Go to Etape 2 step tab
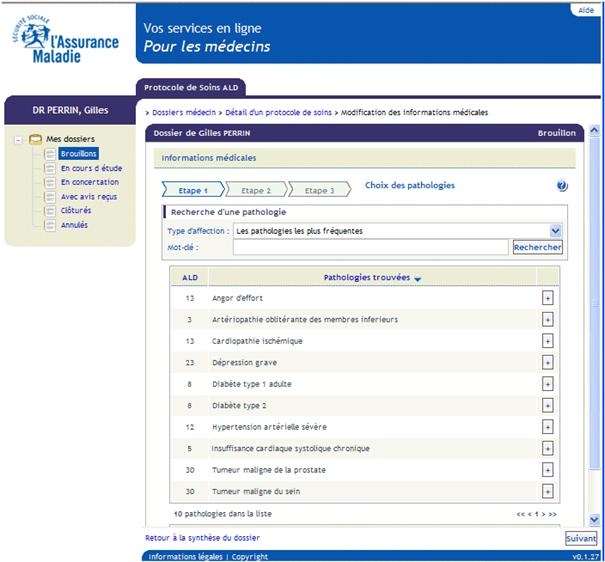Image resolution: width=605 pixels, height=562 pixels. [x=256, y=190]
